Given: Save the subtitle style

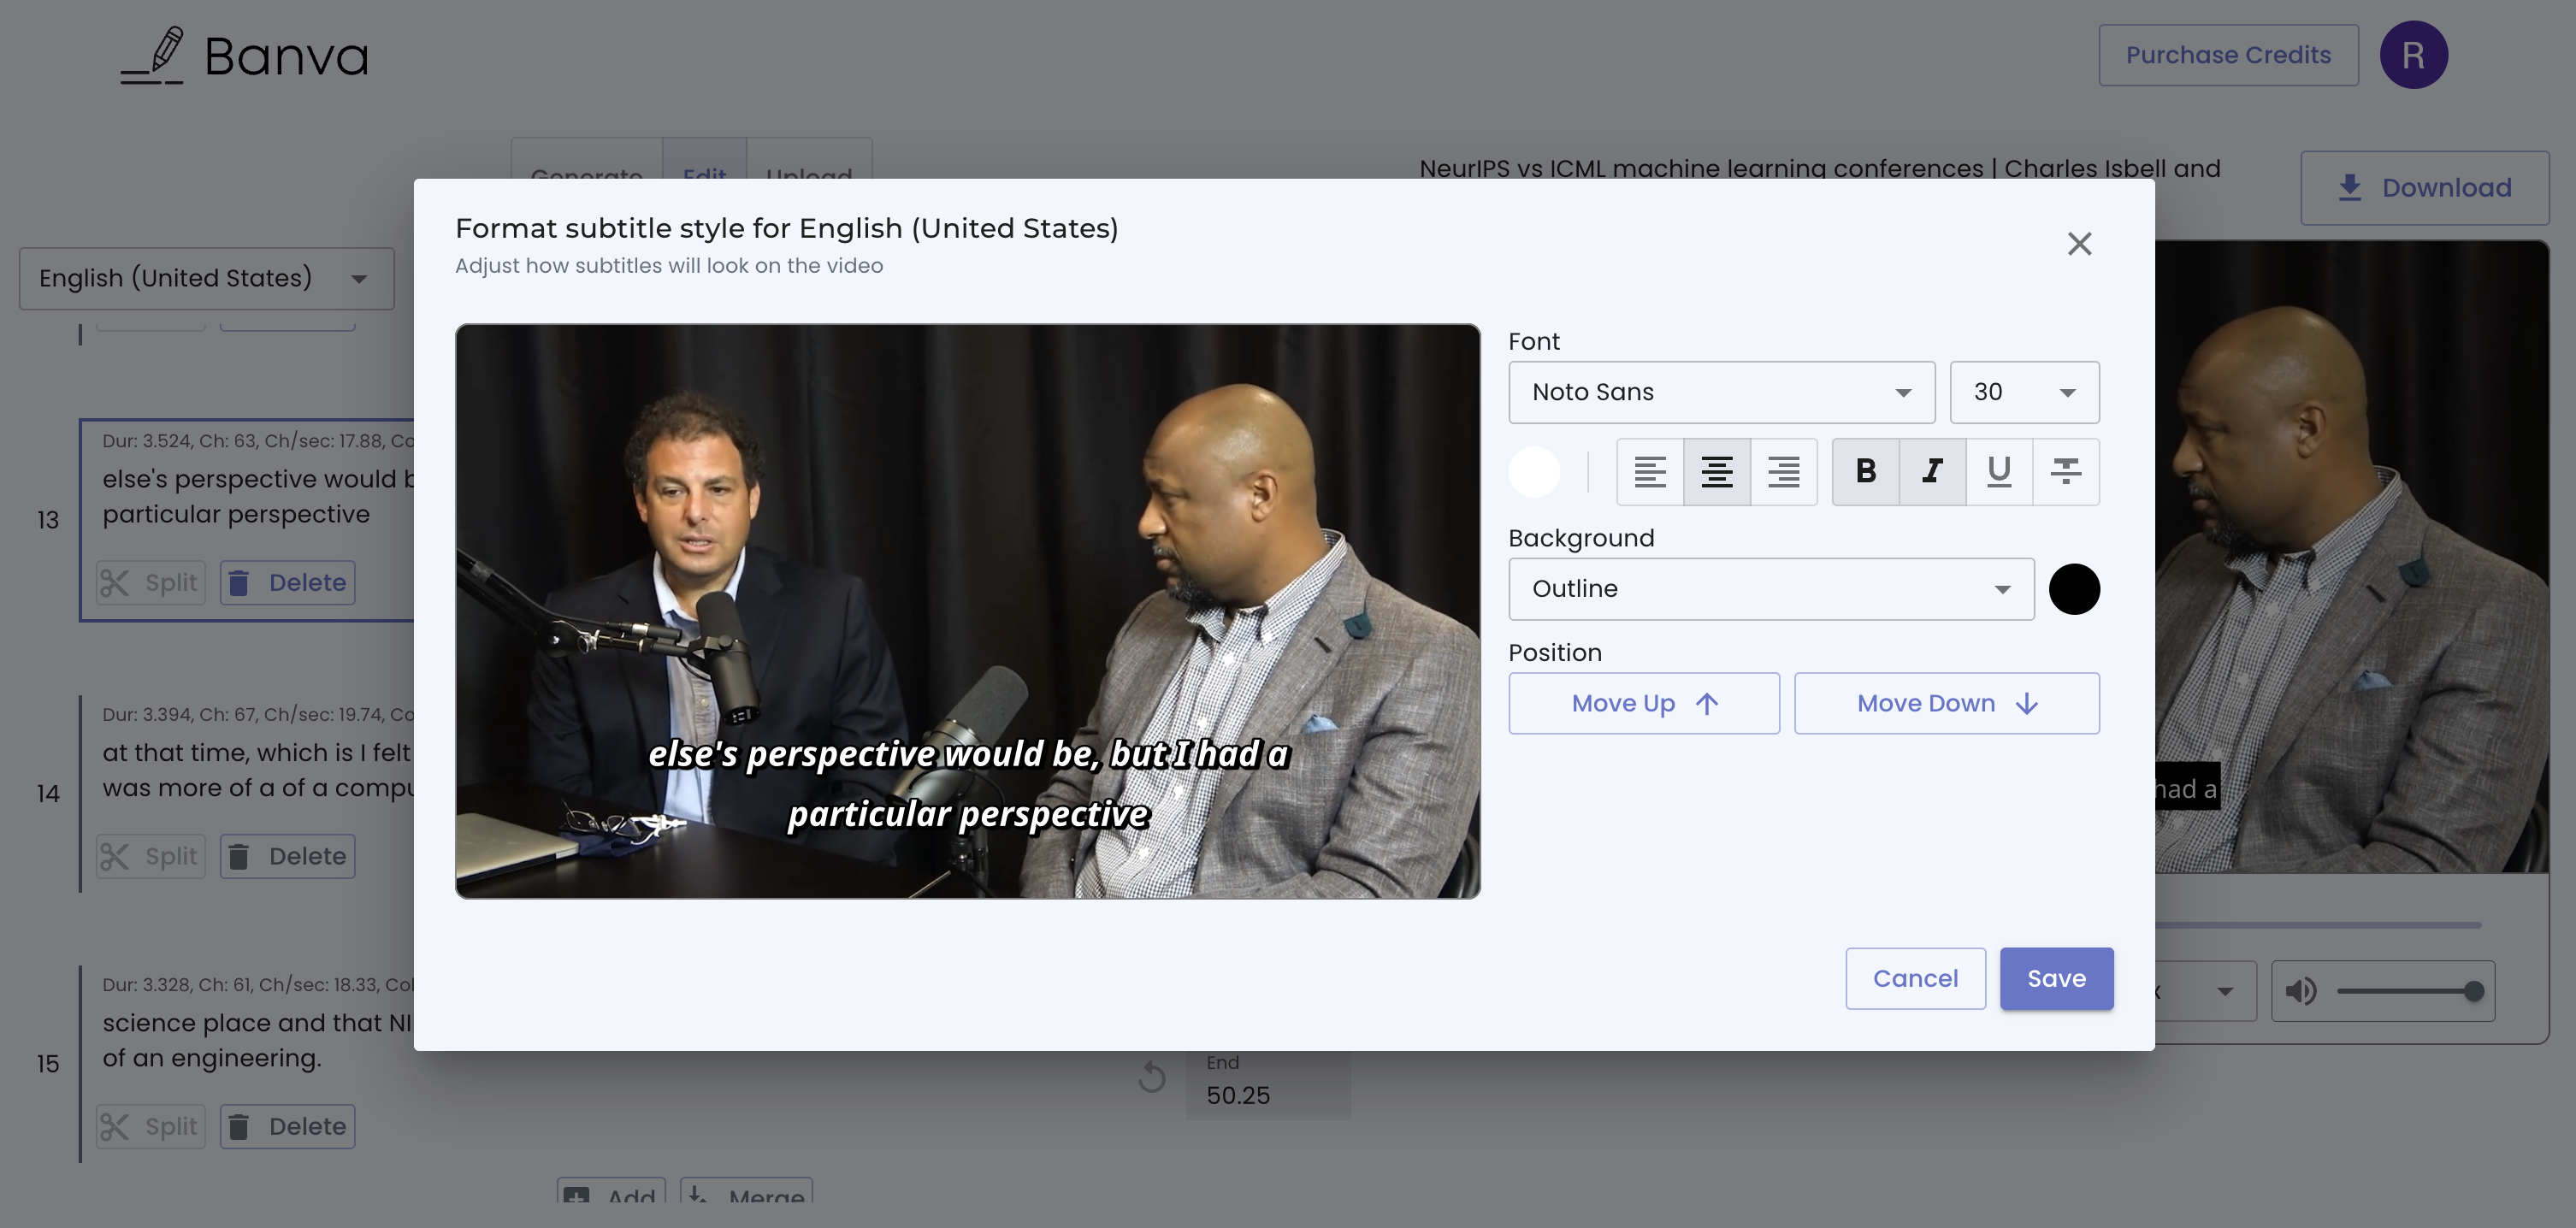Looking at the screenshot, I should pyautogui.click(x=2056, y=978).
